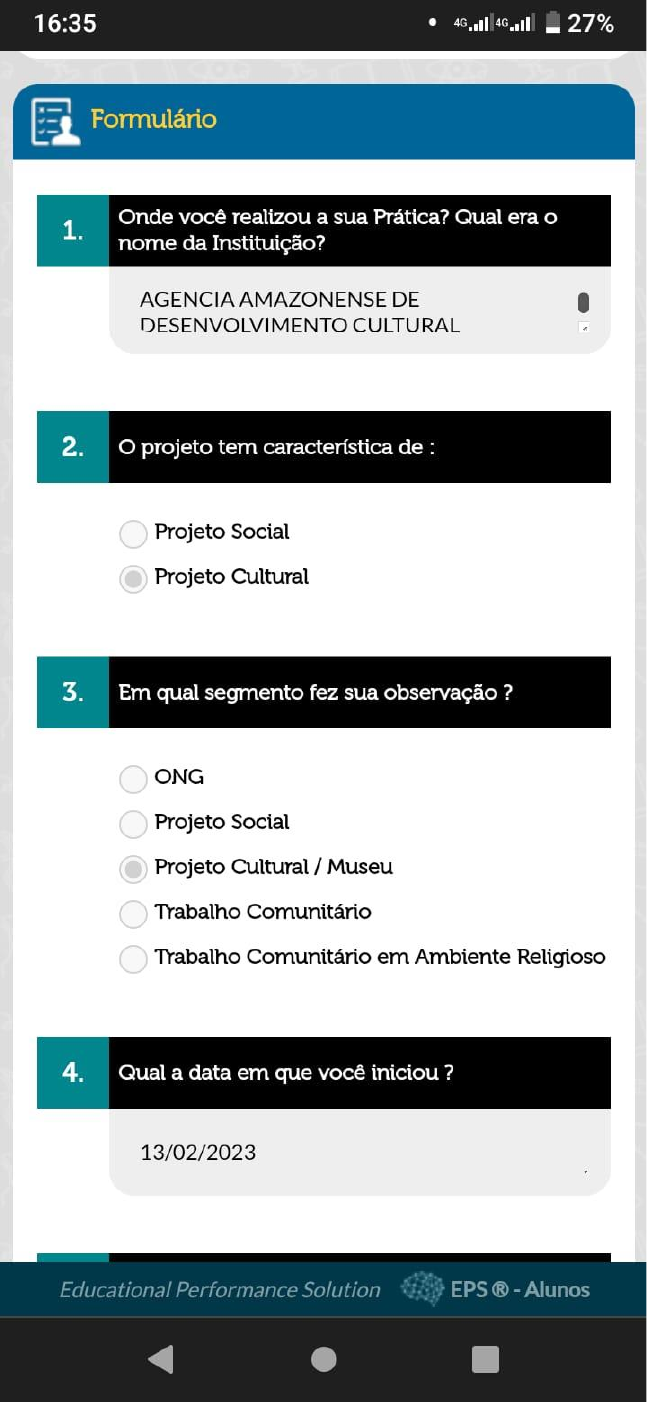Tap the resize handle of date field
This screenshot has width=647, height=1402.
pos(585,1171)
